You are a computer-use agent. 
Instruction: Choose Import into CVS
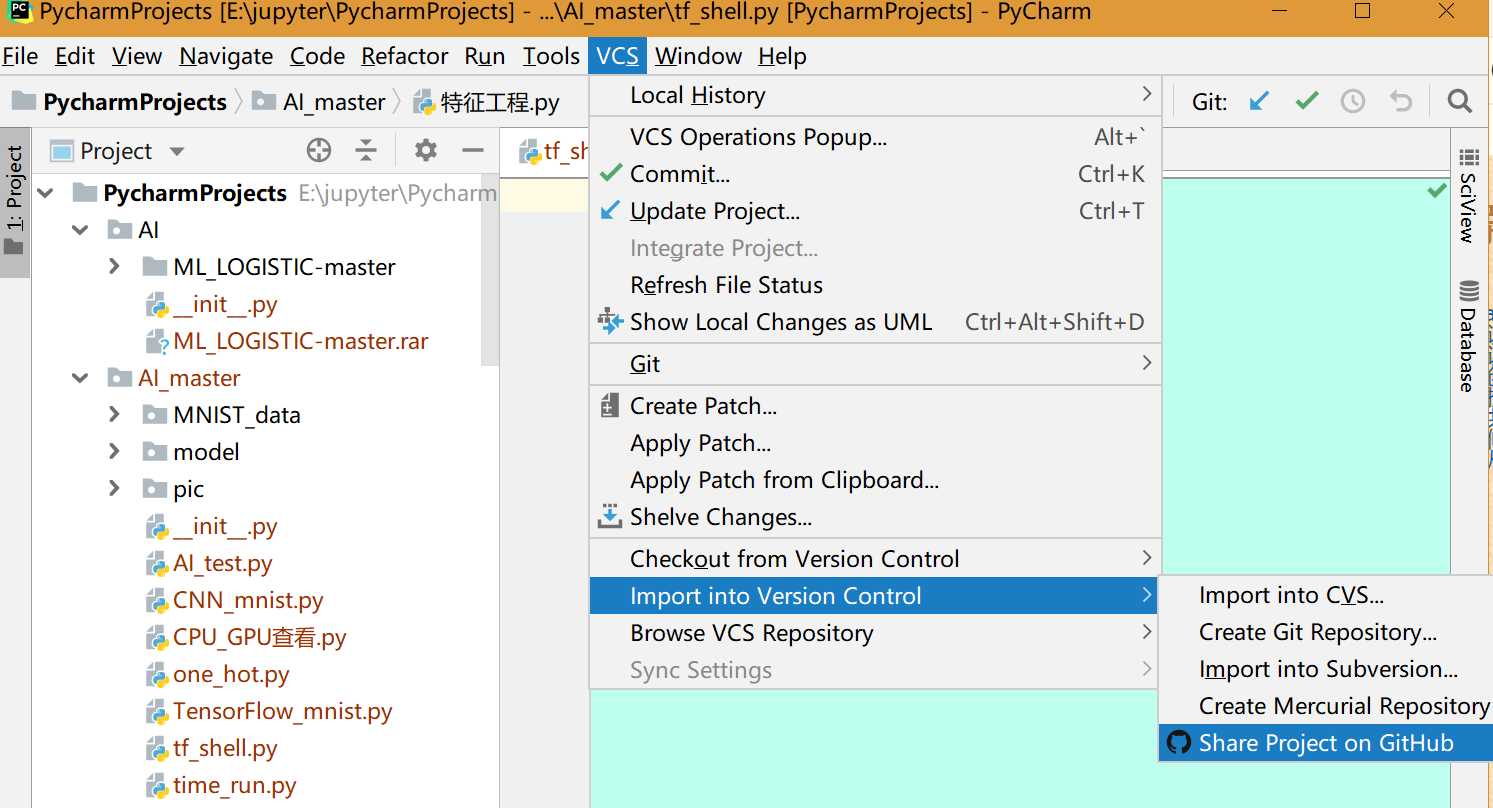pyautogui.click(x=1326, y=595)
